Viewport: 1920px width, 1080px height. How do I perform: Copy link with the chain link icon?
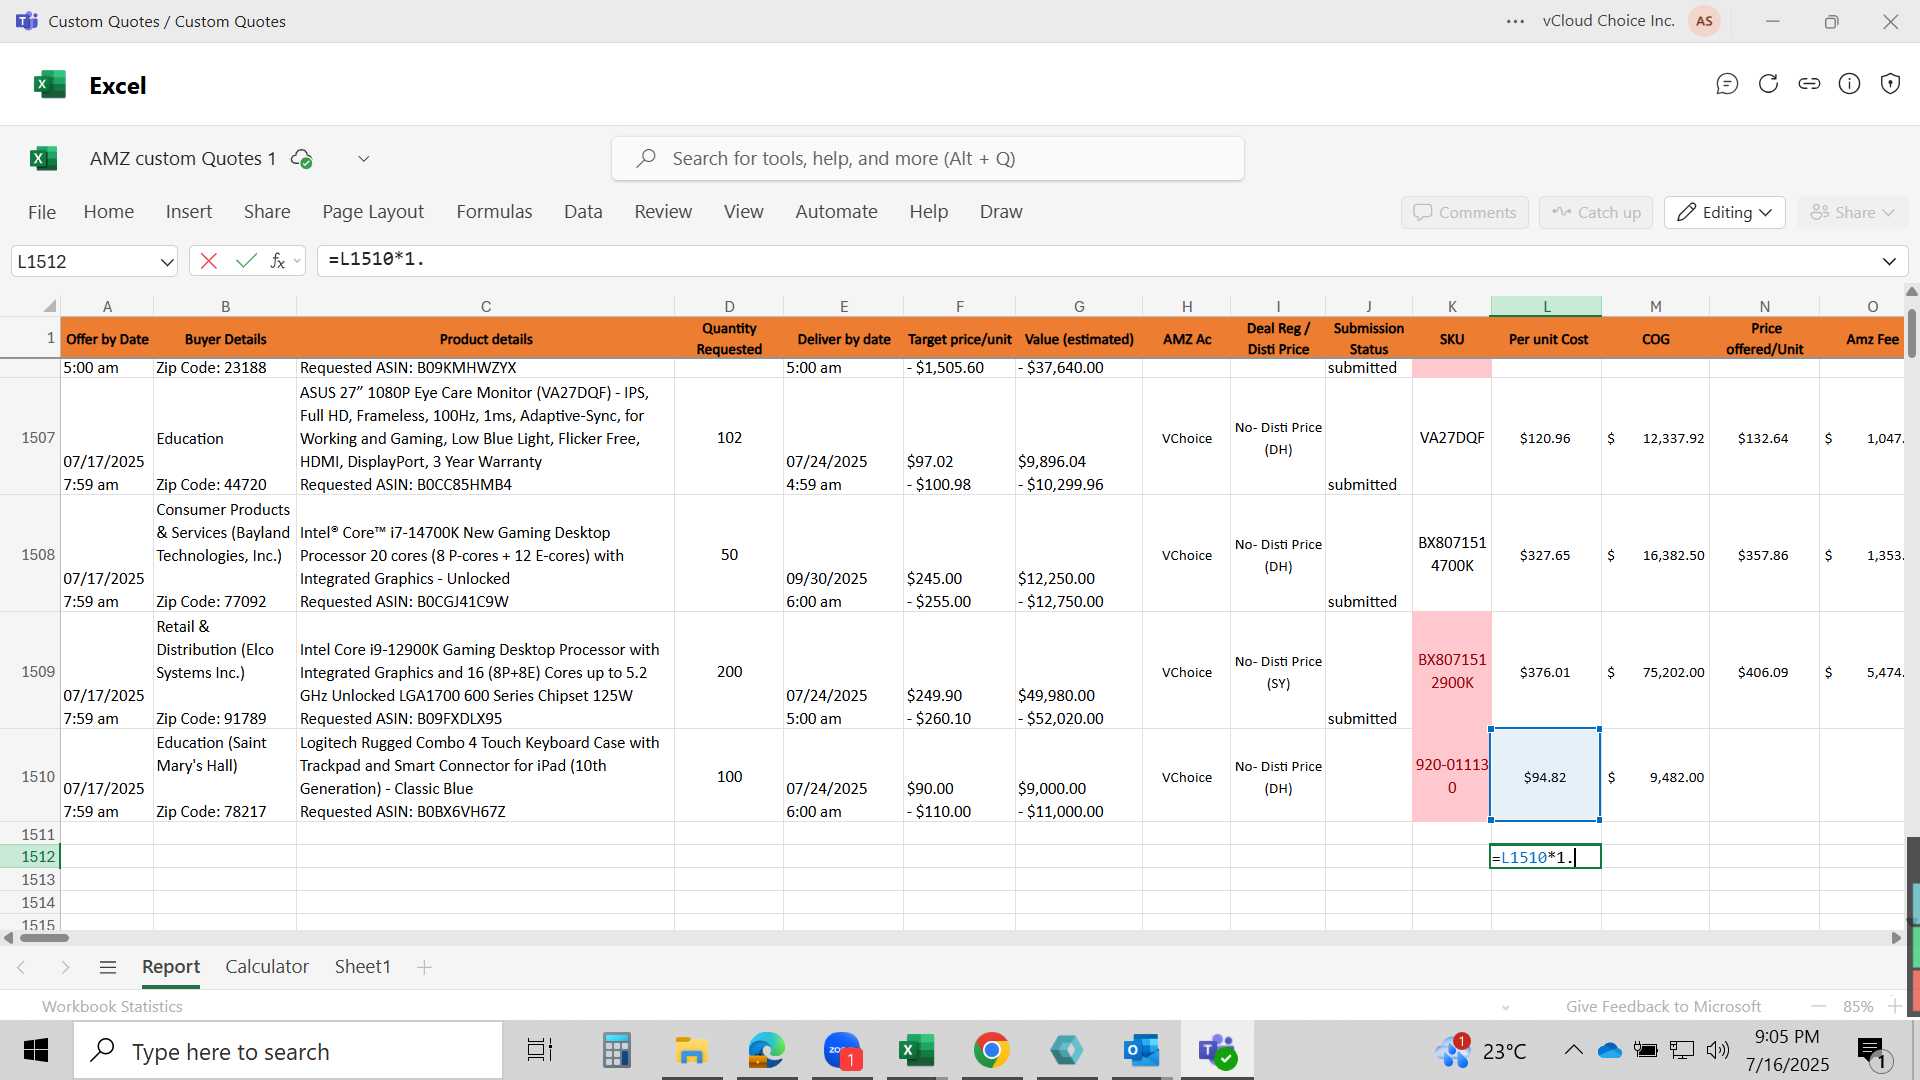1809,84
